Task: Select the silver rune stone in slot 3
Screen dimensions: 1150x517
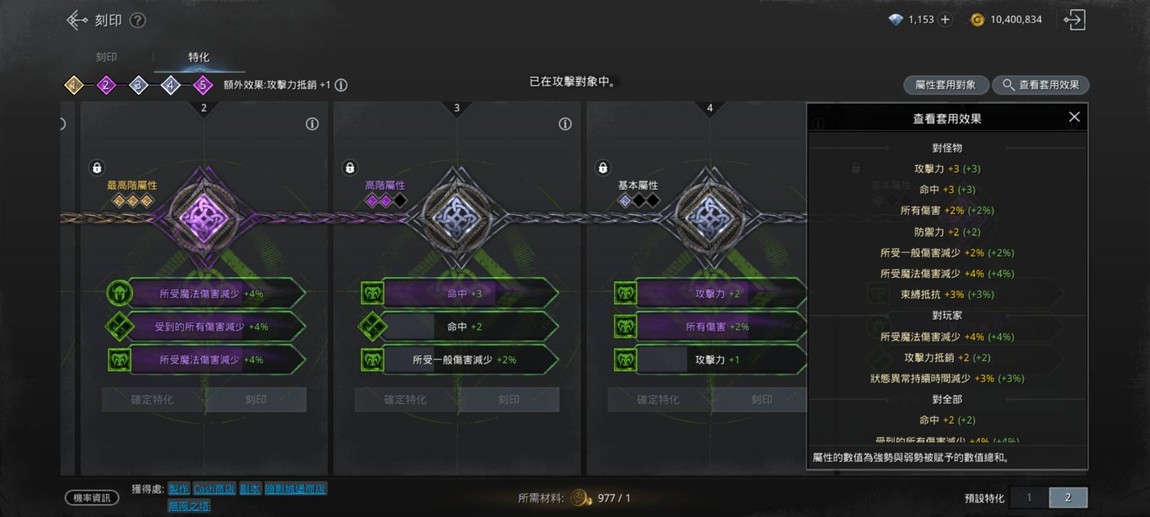Action: click(457, 217)
